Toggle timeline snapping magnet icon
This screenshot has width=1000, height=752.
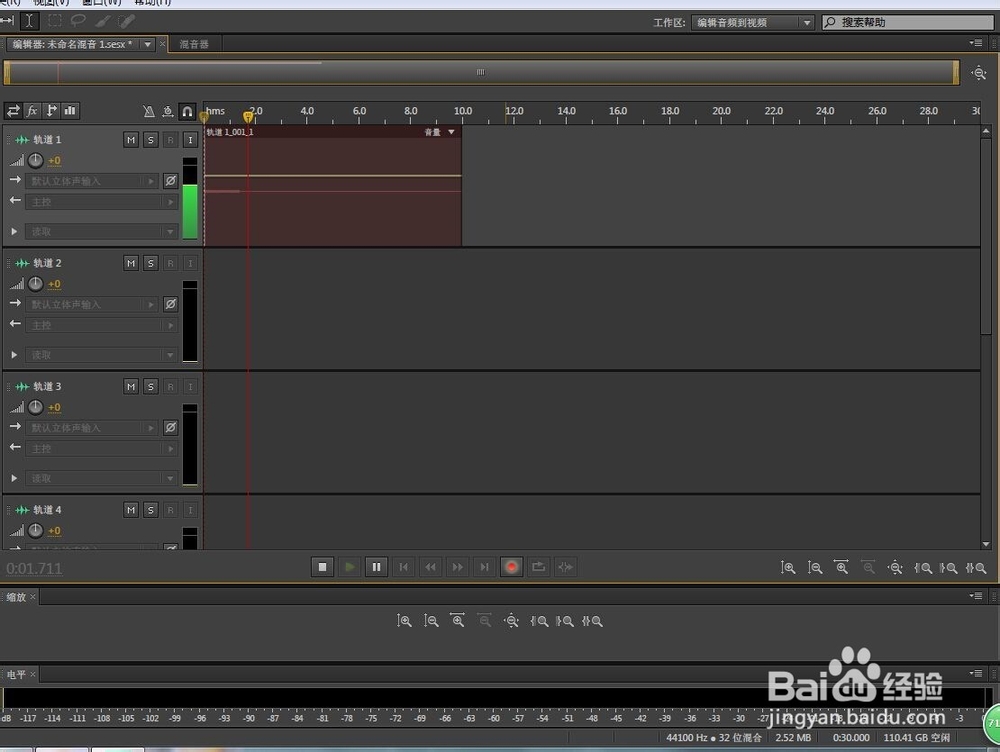point(187,112)
